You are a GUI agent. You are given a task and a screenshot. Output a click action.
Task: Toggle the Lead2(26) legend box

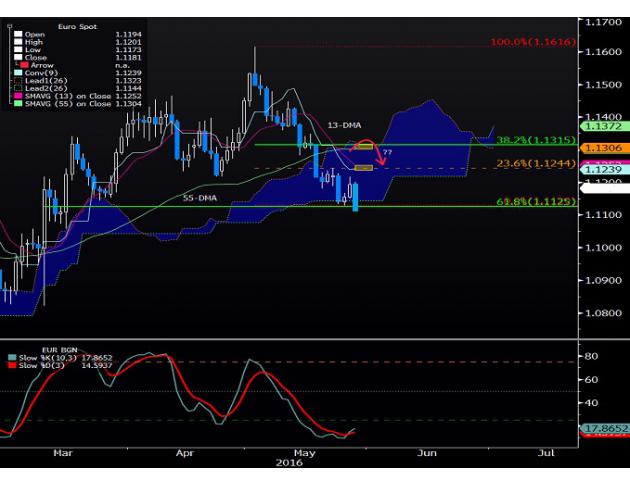(17, 89)
